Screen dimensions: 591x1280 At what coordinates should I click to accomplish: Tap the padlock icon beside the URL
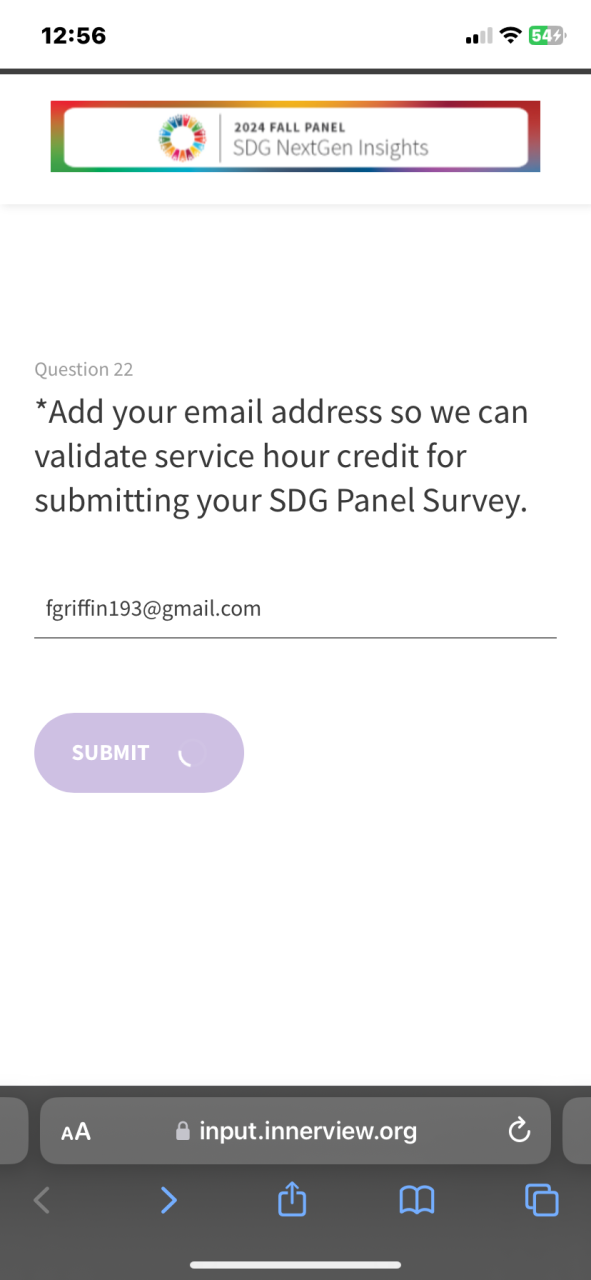pos(182,1131)
